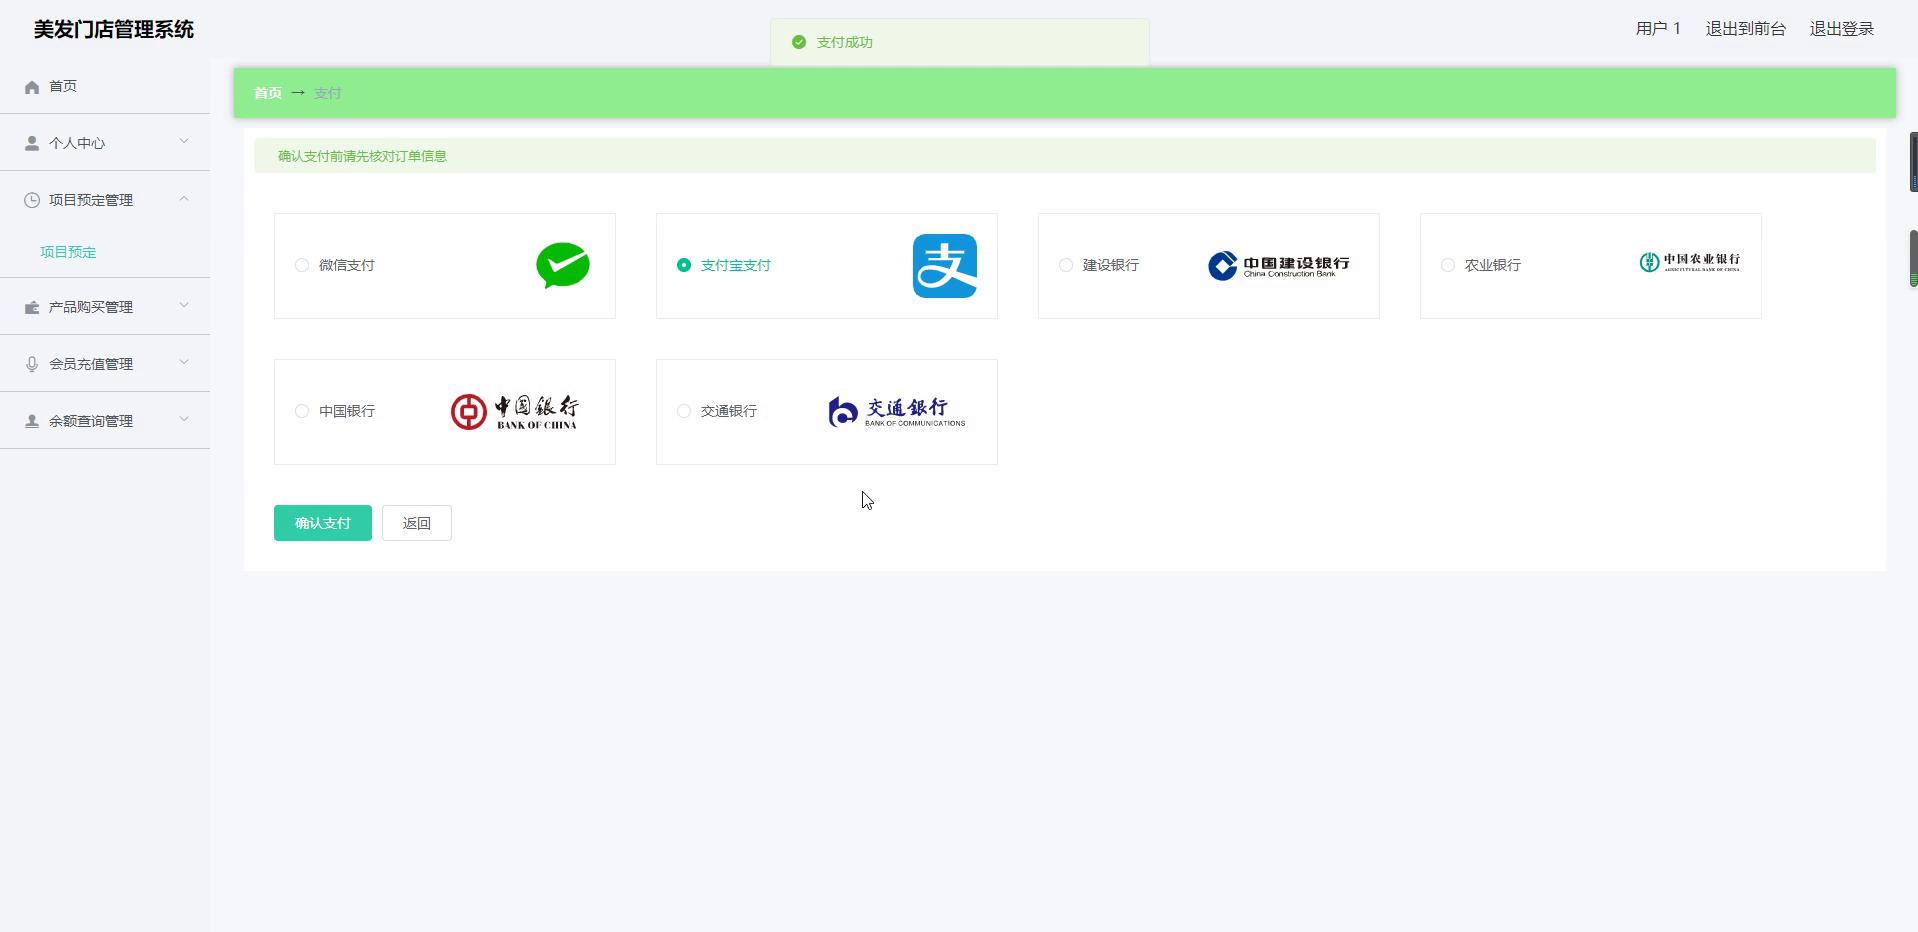
Task: Click the clock icon beside 项目预定管理
Action: [x=32, y=200]
